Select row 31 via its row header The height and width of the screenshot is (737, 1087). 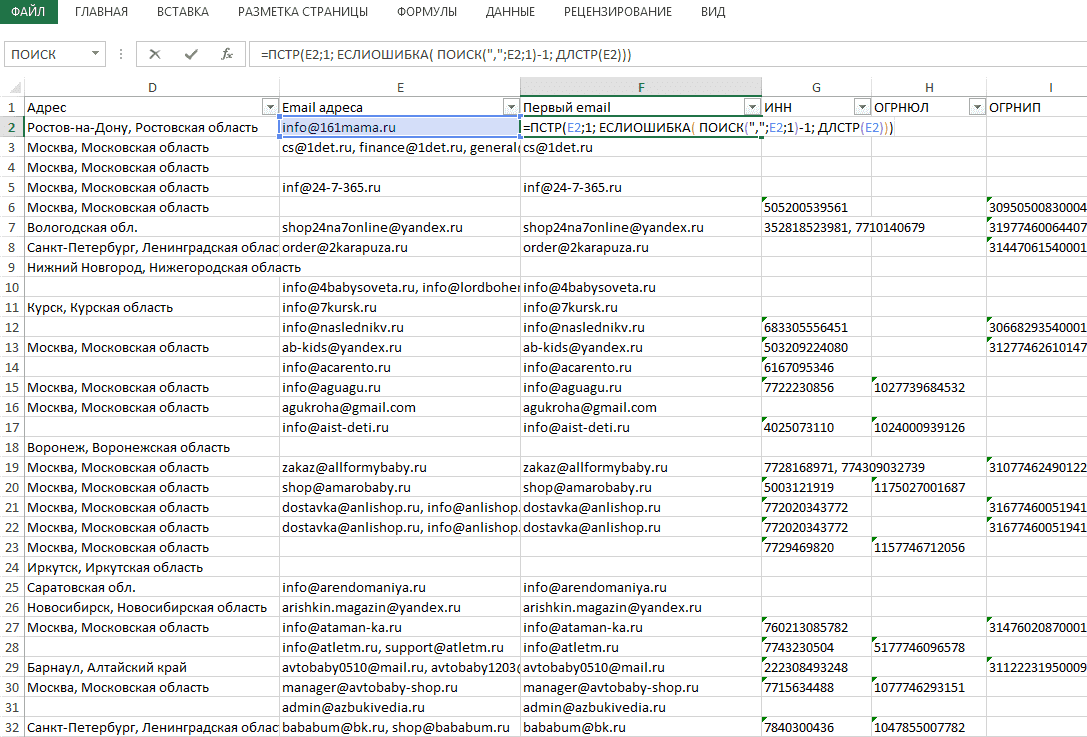point(12,708)
